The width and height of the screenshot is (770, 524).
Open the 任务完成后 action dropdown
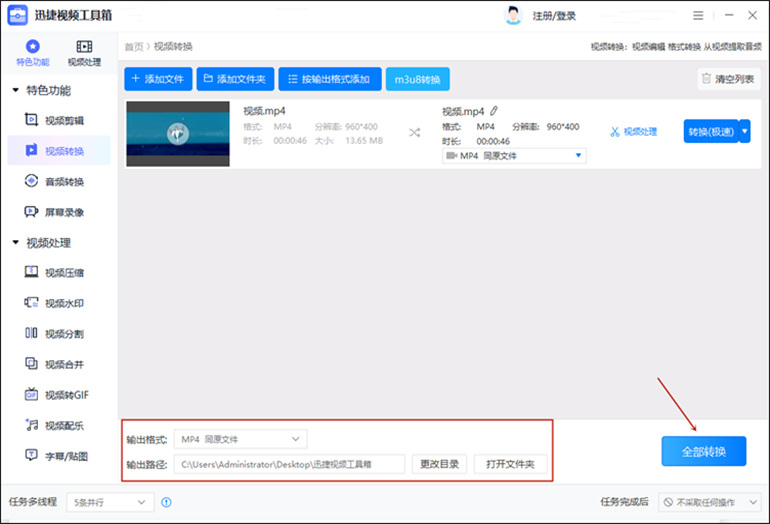(x=709, y=502)
